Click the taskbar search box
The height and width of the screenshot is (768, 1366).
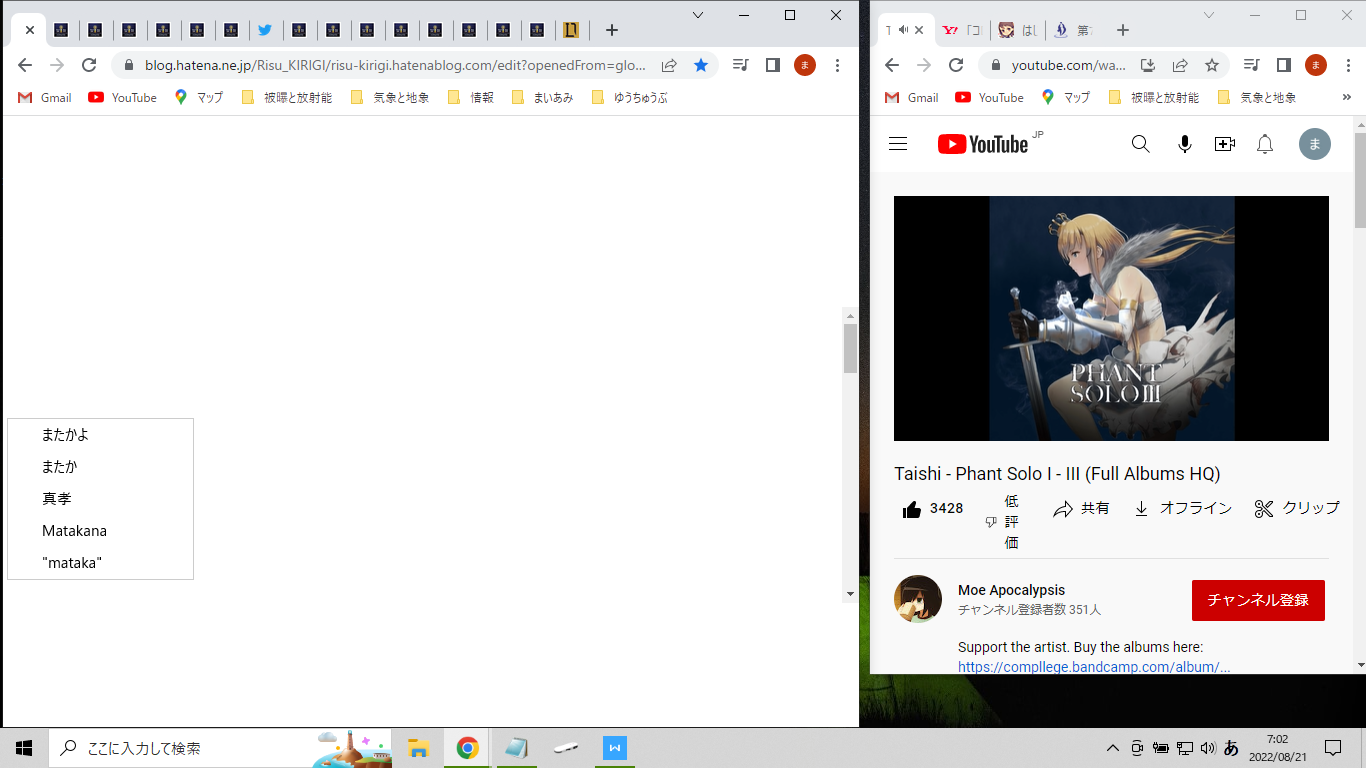220,748
